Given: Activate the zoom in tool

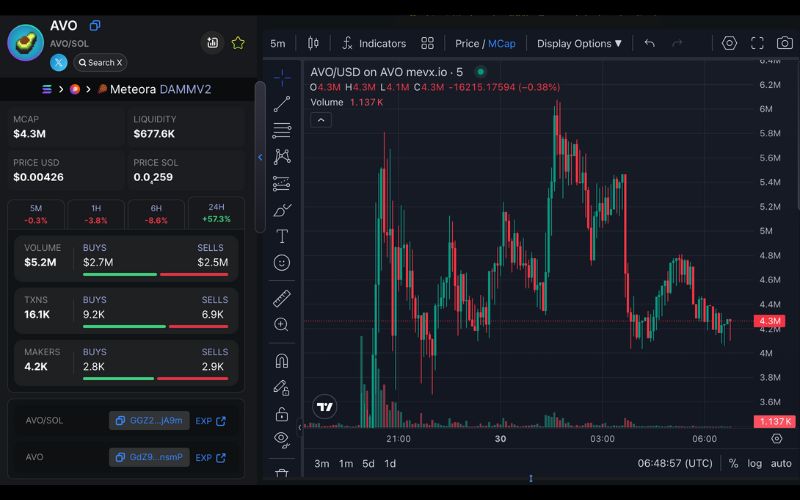Looking at the screenshot, I should coord(281,324).
